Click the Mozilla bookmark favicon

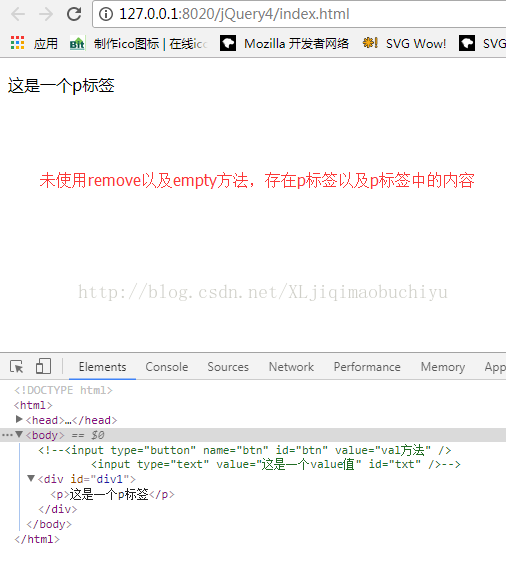coord(228,43)
